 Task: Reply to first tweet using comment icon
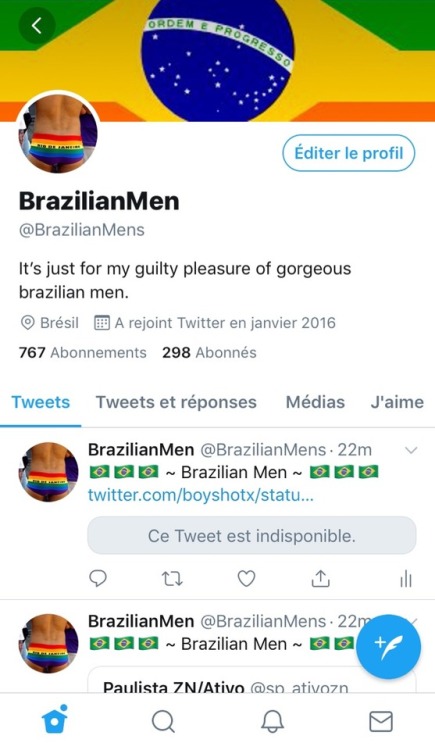98,579
